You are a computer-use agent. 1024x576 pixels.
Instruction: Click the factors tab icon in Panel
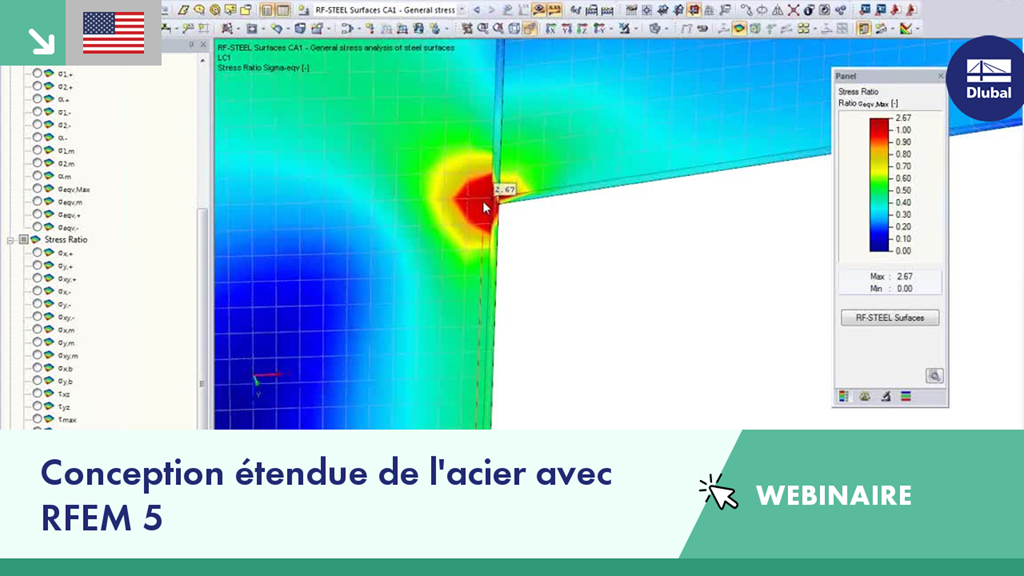pyautogui.click(x=865, y=396)
